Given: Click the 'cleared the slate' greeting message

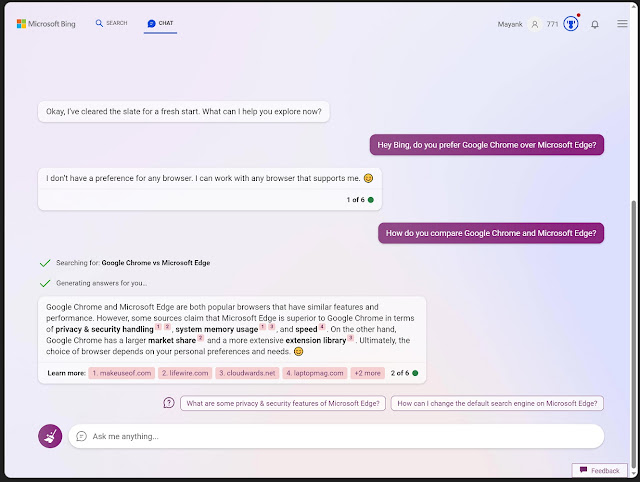Looking at the screenshot, I should pos(184,111).
